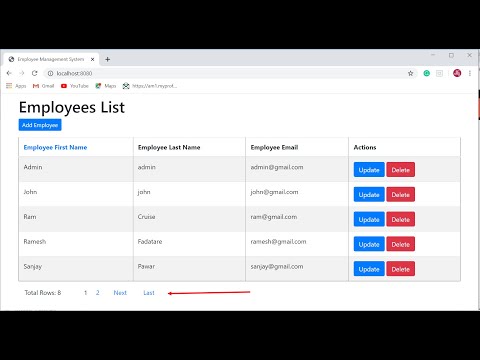Click the Employee Last Name header
The image size is (480, 360).
click(169, 147)
